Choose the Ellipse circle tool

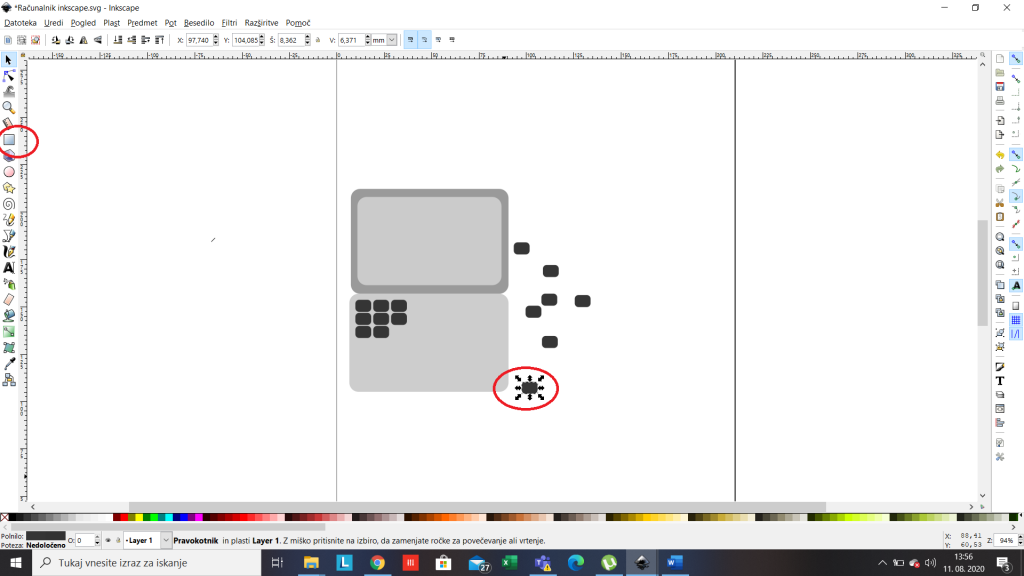click(x=9, y=172)
